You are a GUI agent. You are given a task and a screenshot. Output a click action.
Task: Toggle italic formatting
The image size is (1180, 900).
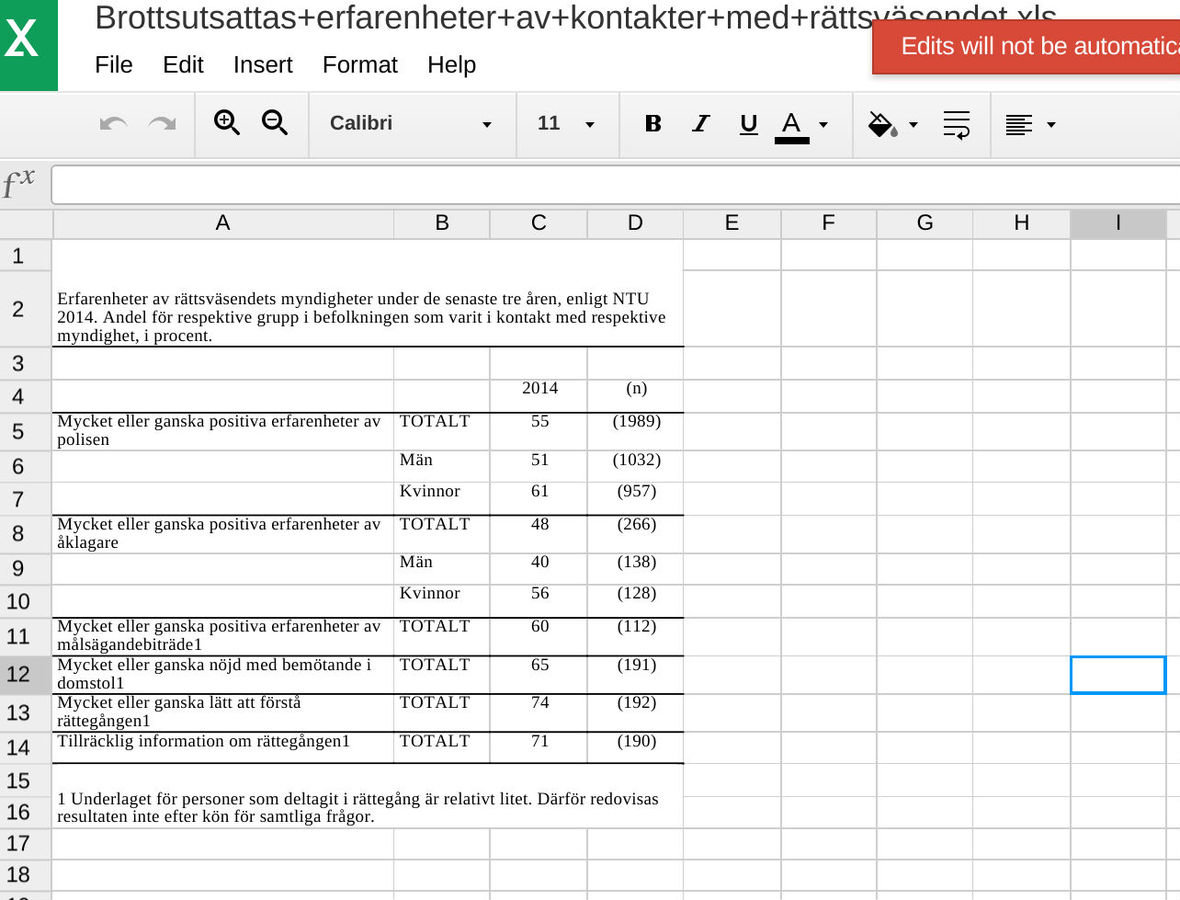pos(701,123)
